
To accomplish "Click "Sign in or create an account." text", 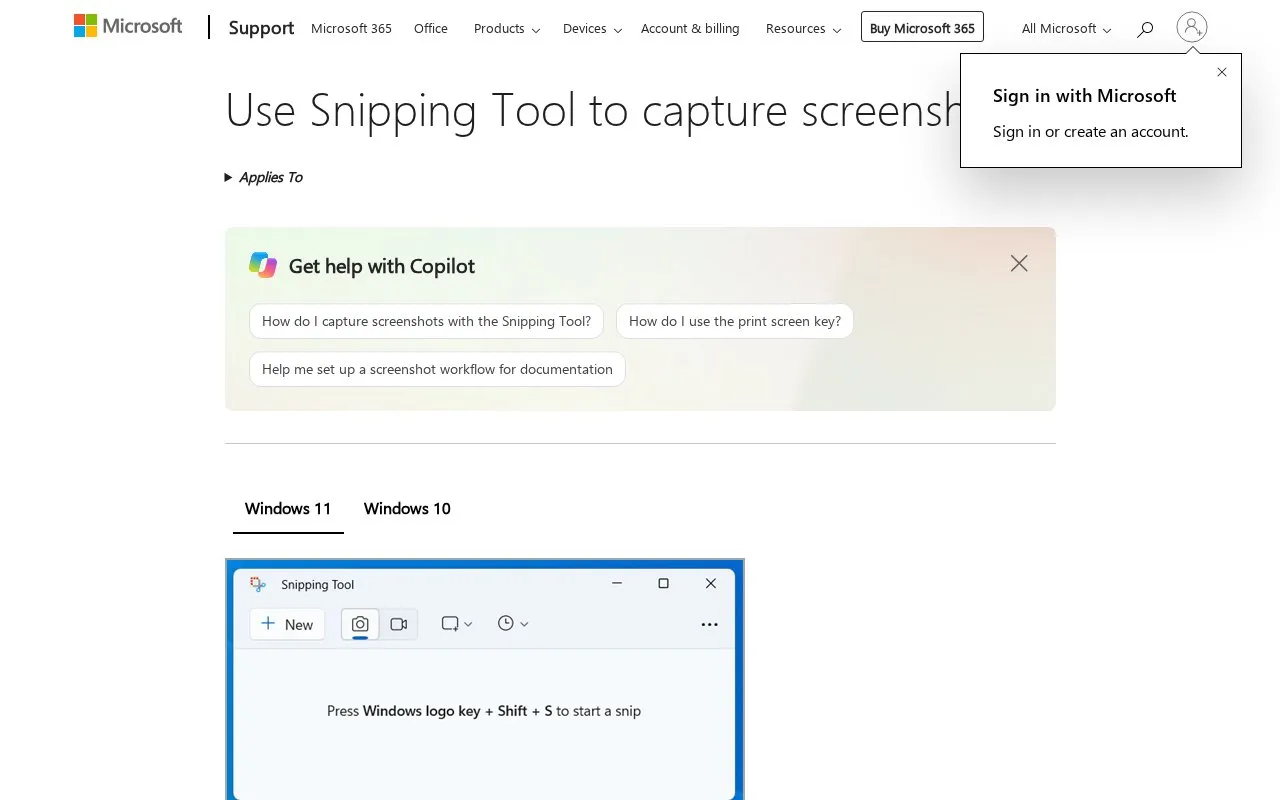I will click(x=1091, y=132).
